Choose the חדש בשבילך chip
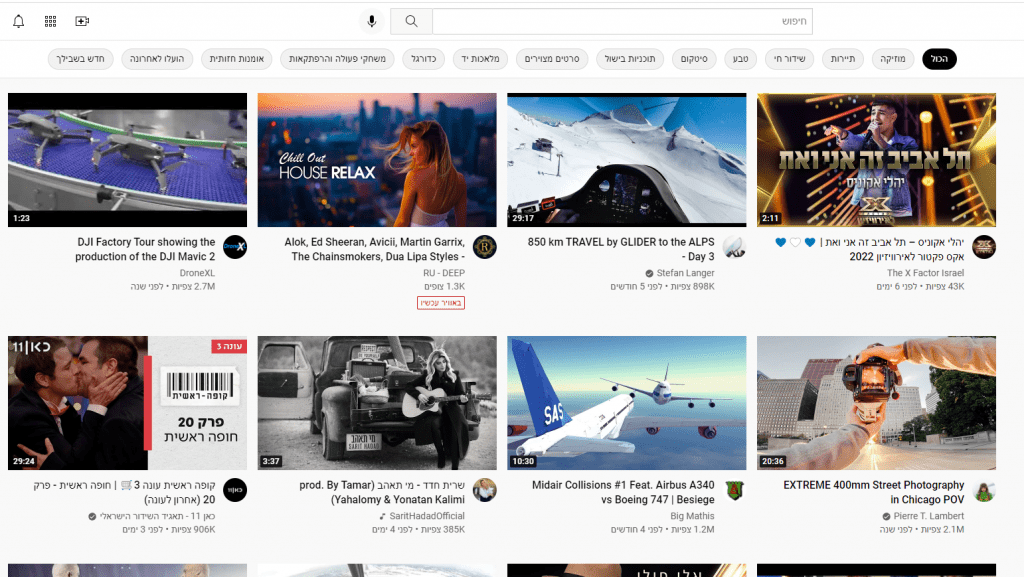 tap(81, 59)
